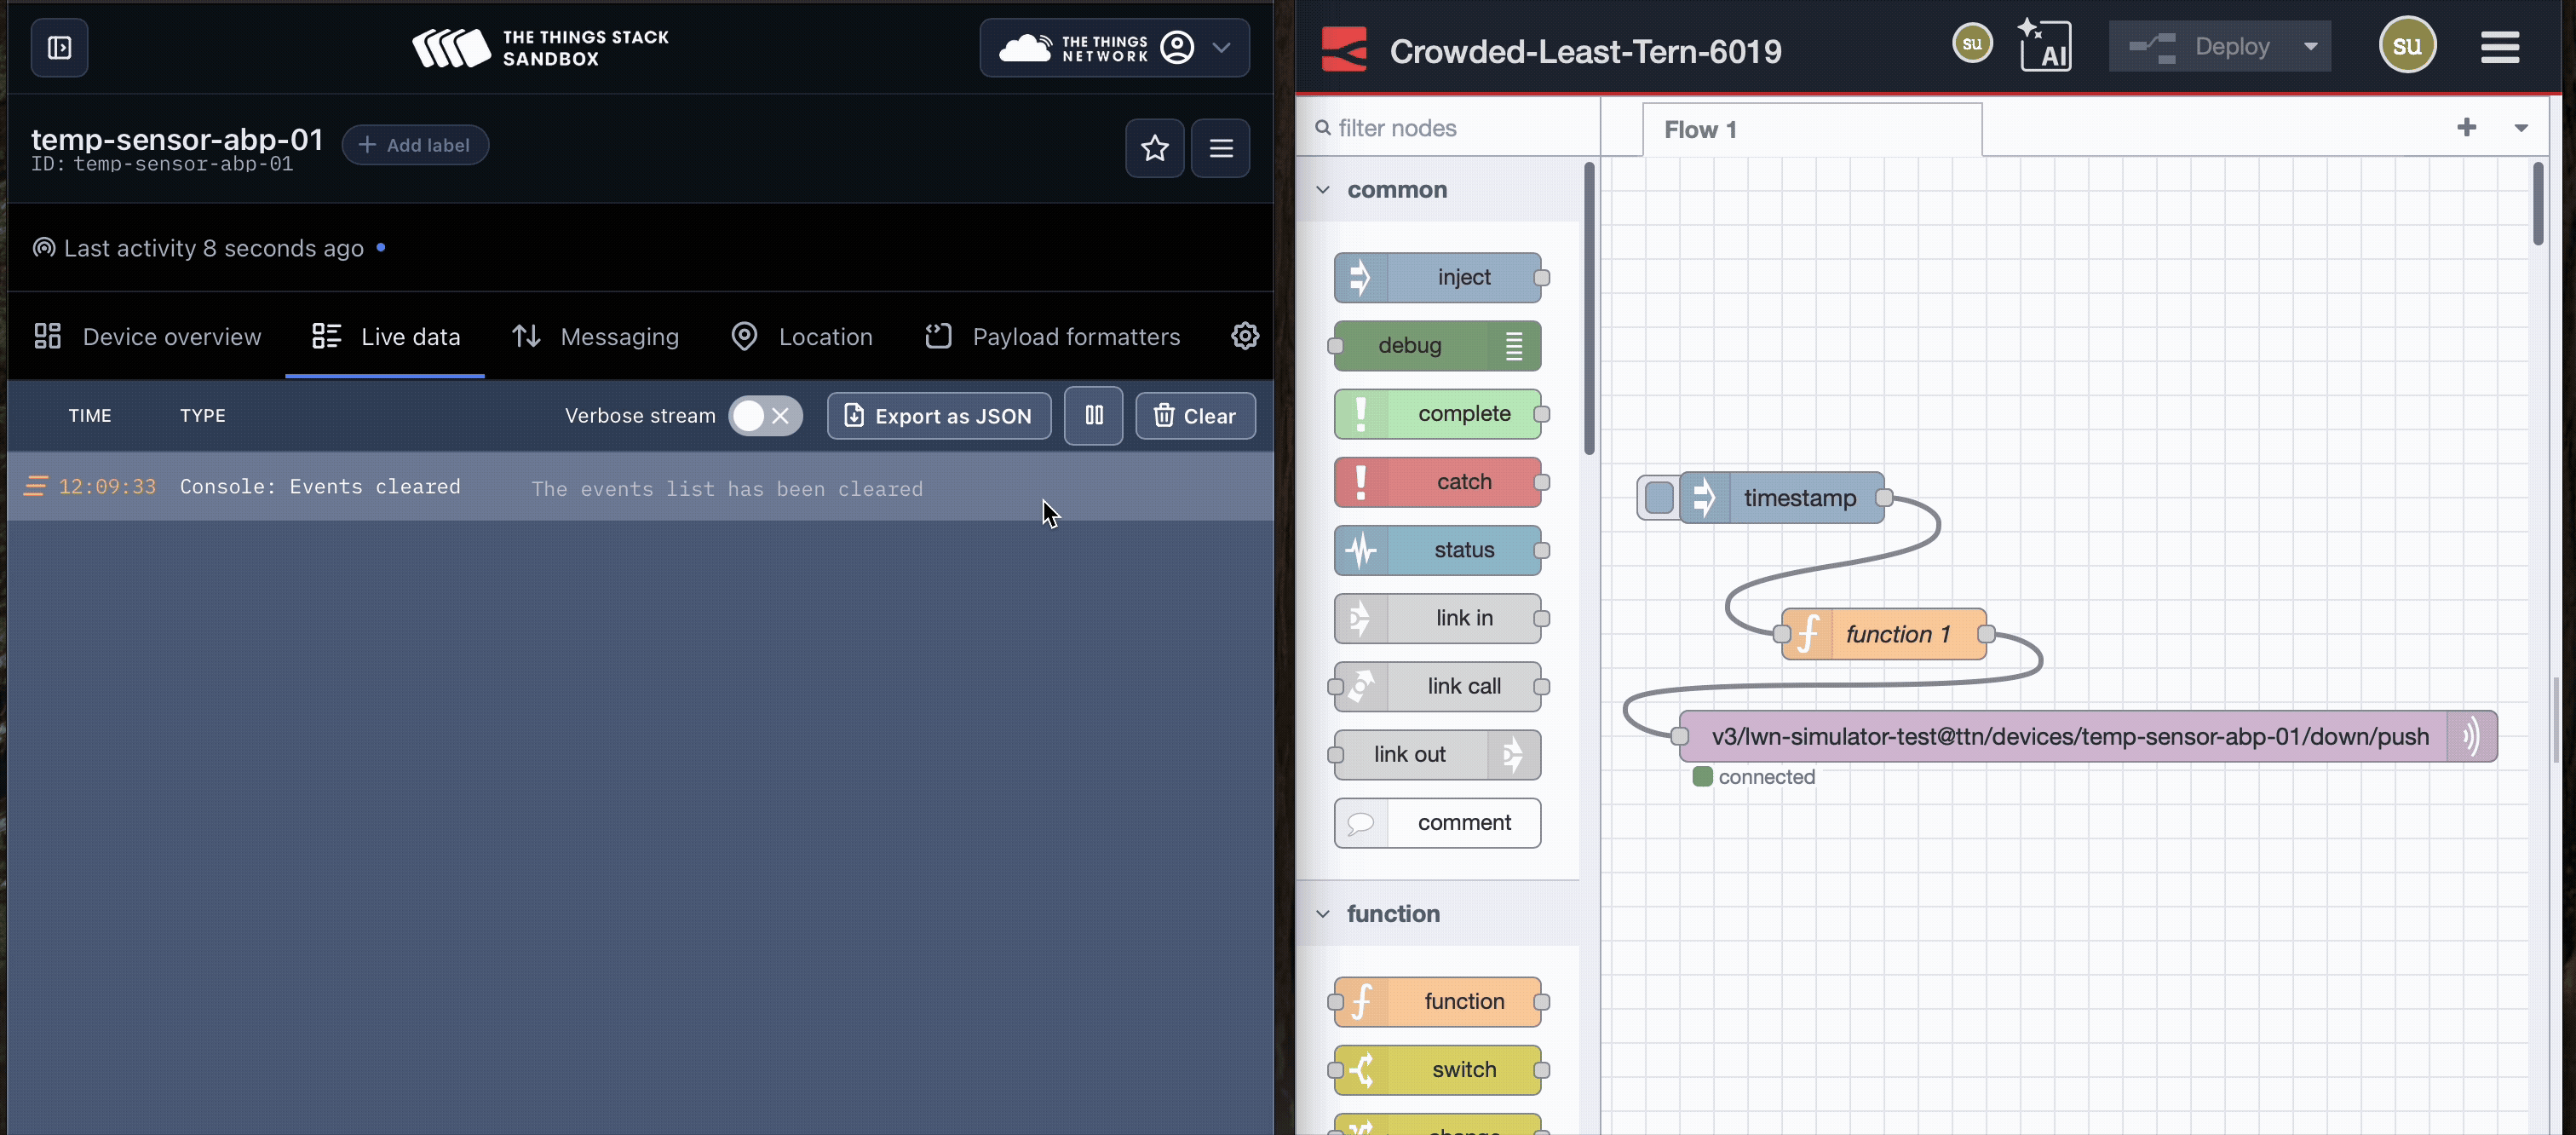Collapse the common node category

(1324, 189)
